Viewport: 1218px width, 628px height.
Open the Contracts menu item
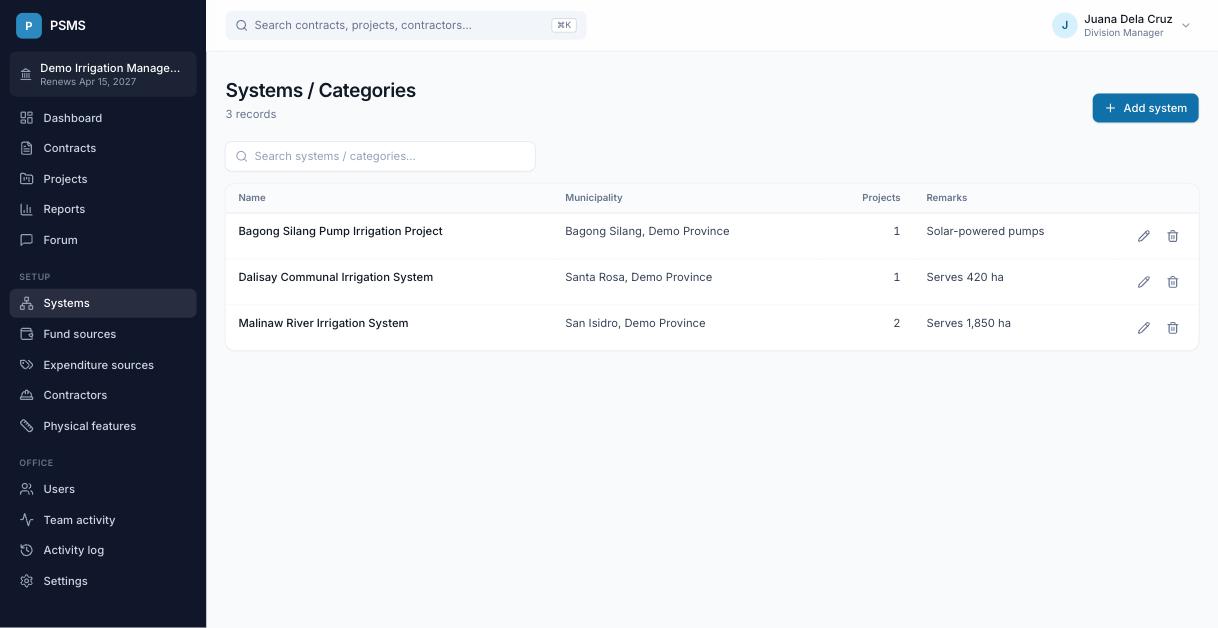coord(103,148)
